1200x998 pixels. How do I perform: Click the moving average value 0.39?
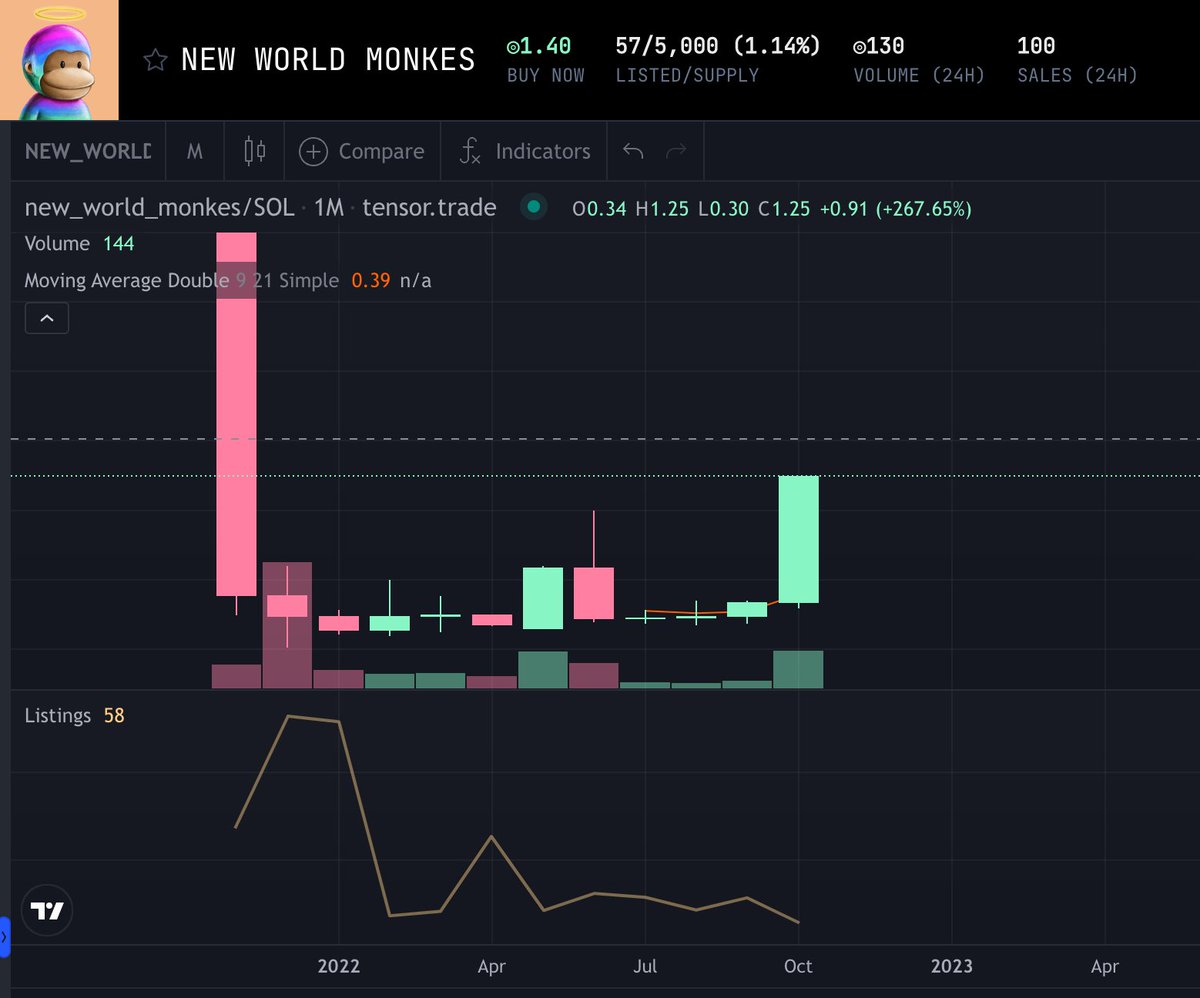coord(370,281)
